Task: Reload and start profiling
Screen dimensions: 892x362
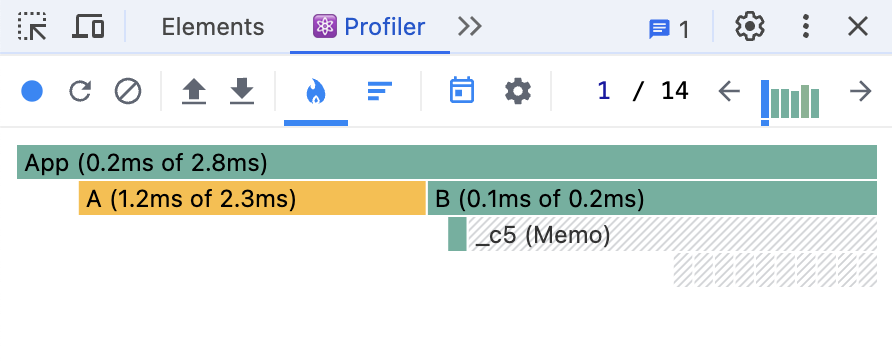Action: coord(80,91)
